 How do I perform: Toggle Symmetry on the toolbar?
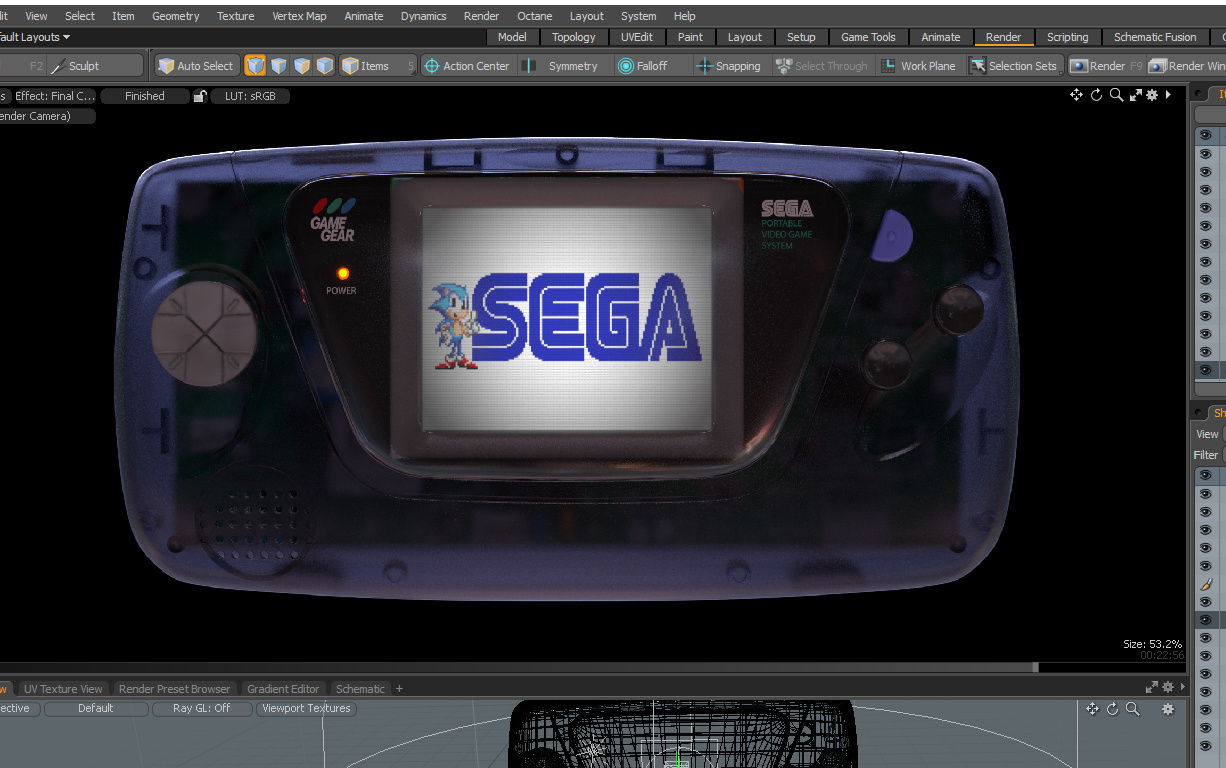tap(561, 66)
